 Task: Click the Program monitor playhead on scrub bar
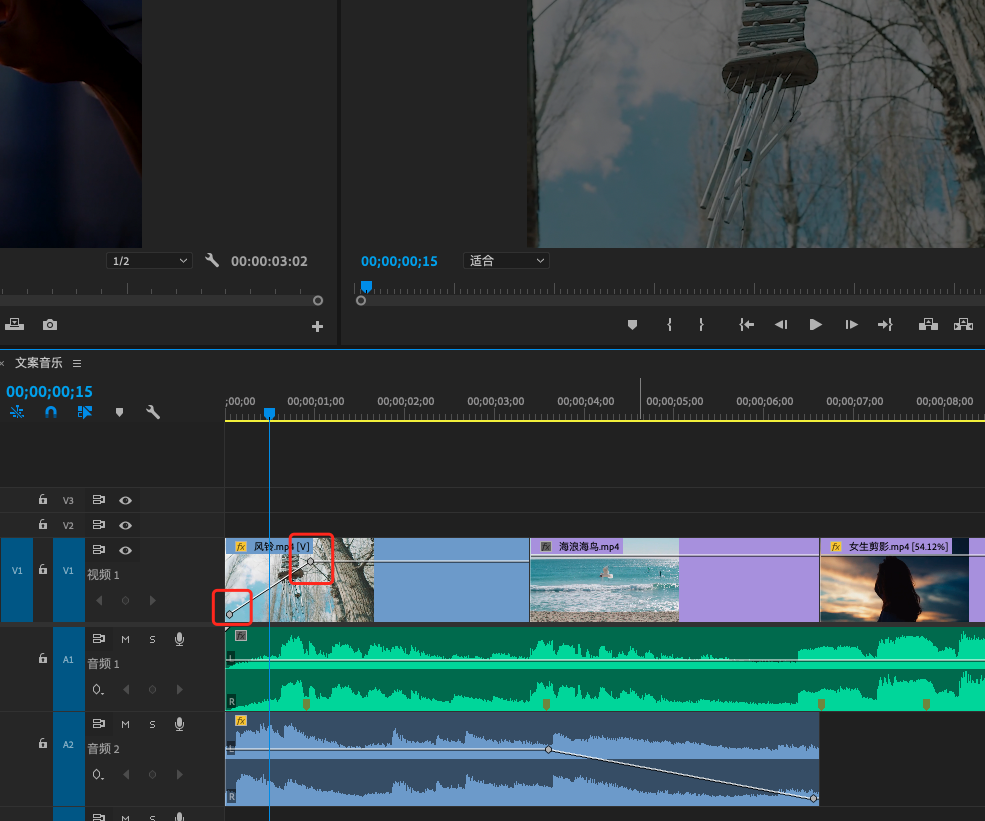366,286
